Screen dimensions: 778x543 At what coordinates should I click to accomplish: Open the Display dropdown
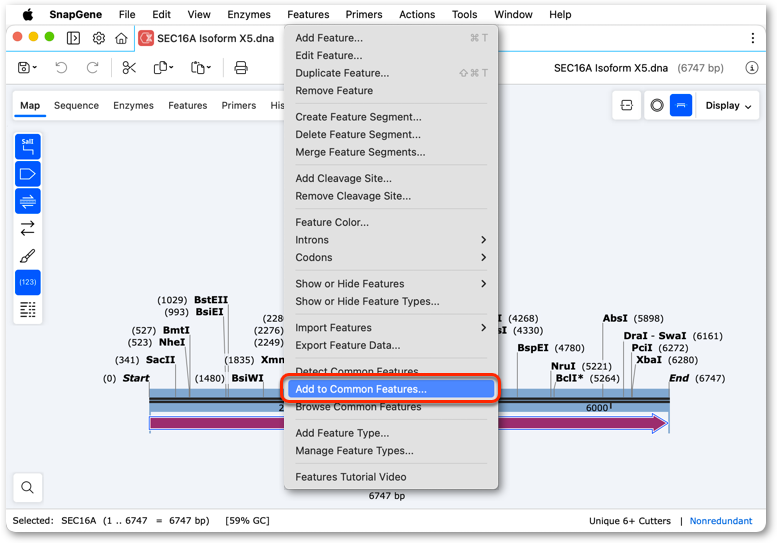(728, 105)
